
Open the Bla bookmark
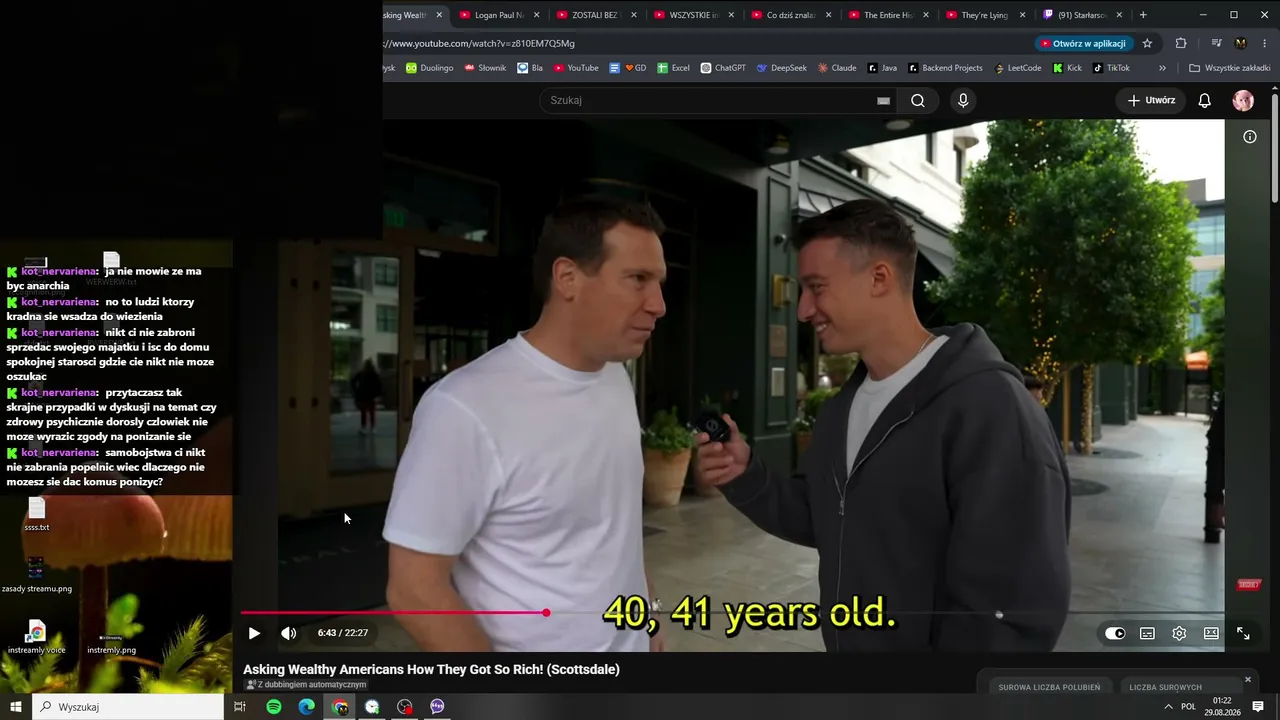(530, 68)
